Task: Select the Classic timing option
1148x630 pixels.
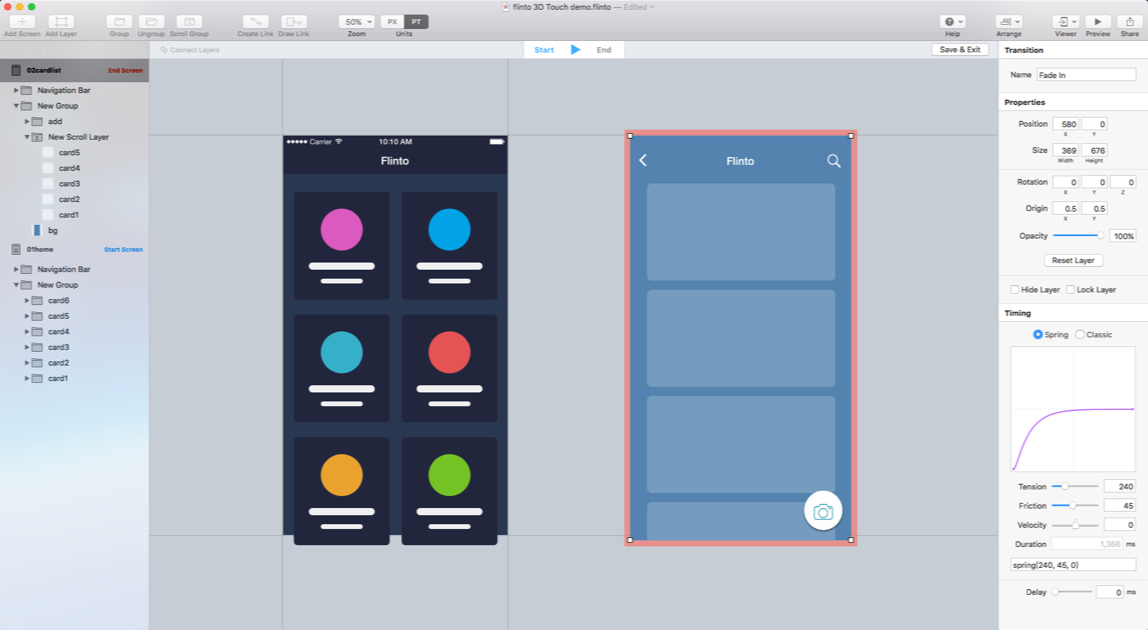Action: (1079, 334)
